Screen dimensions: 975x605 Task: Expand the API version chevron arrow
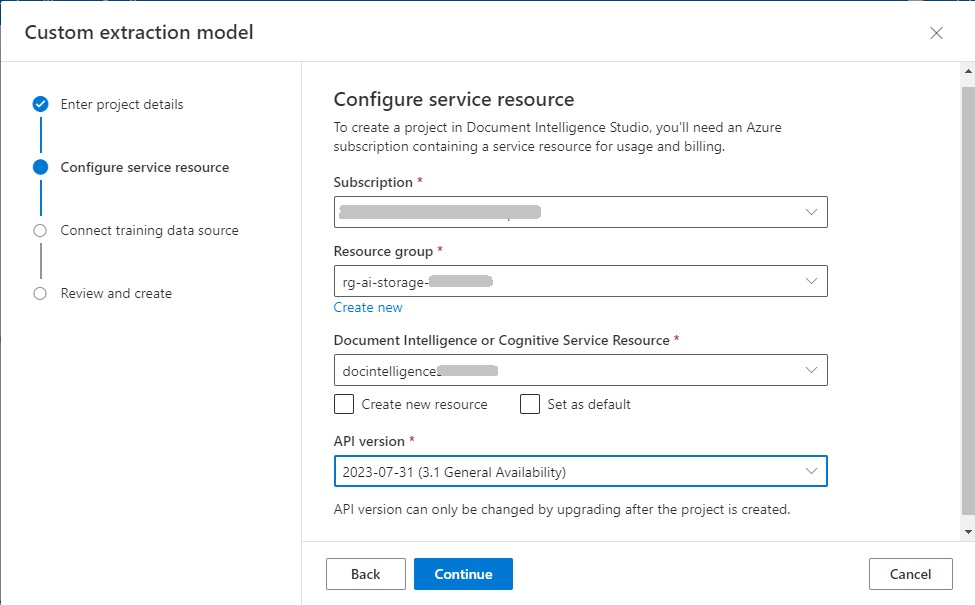click(811, 471)
